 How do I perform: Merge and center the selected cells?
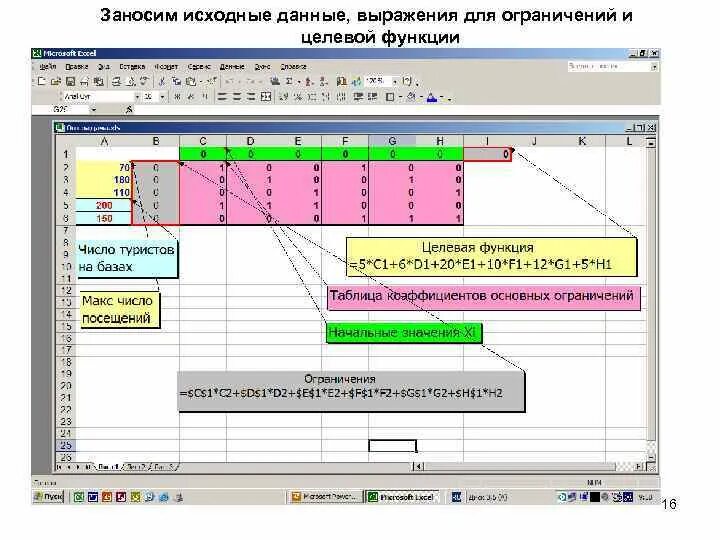point(265,97)
